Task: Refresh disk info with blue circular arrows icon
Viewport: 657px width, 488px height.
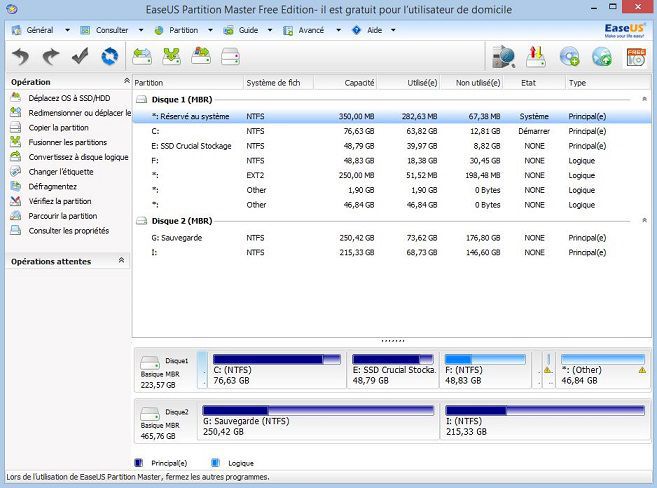Action: pos(110,56)
